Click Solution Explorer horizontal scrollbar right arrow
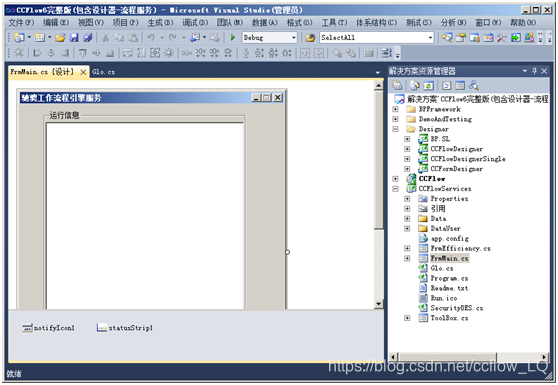 coord(544,356)
